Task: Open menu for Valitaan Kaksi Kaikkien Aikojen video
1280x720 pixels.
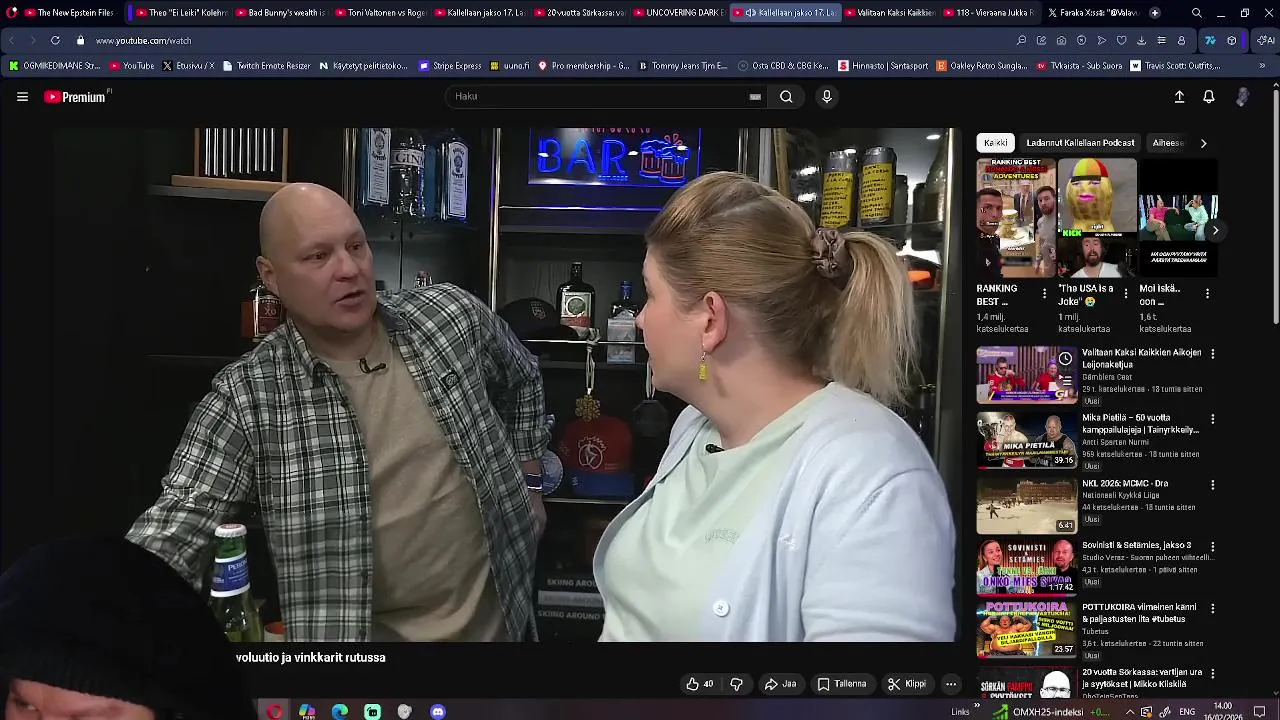Action: (x=1213, y=354)
